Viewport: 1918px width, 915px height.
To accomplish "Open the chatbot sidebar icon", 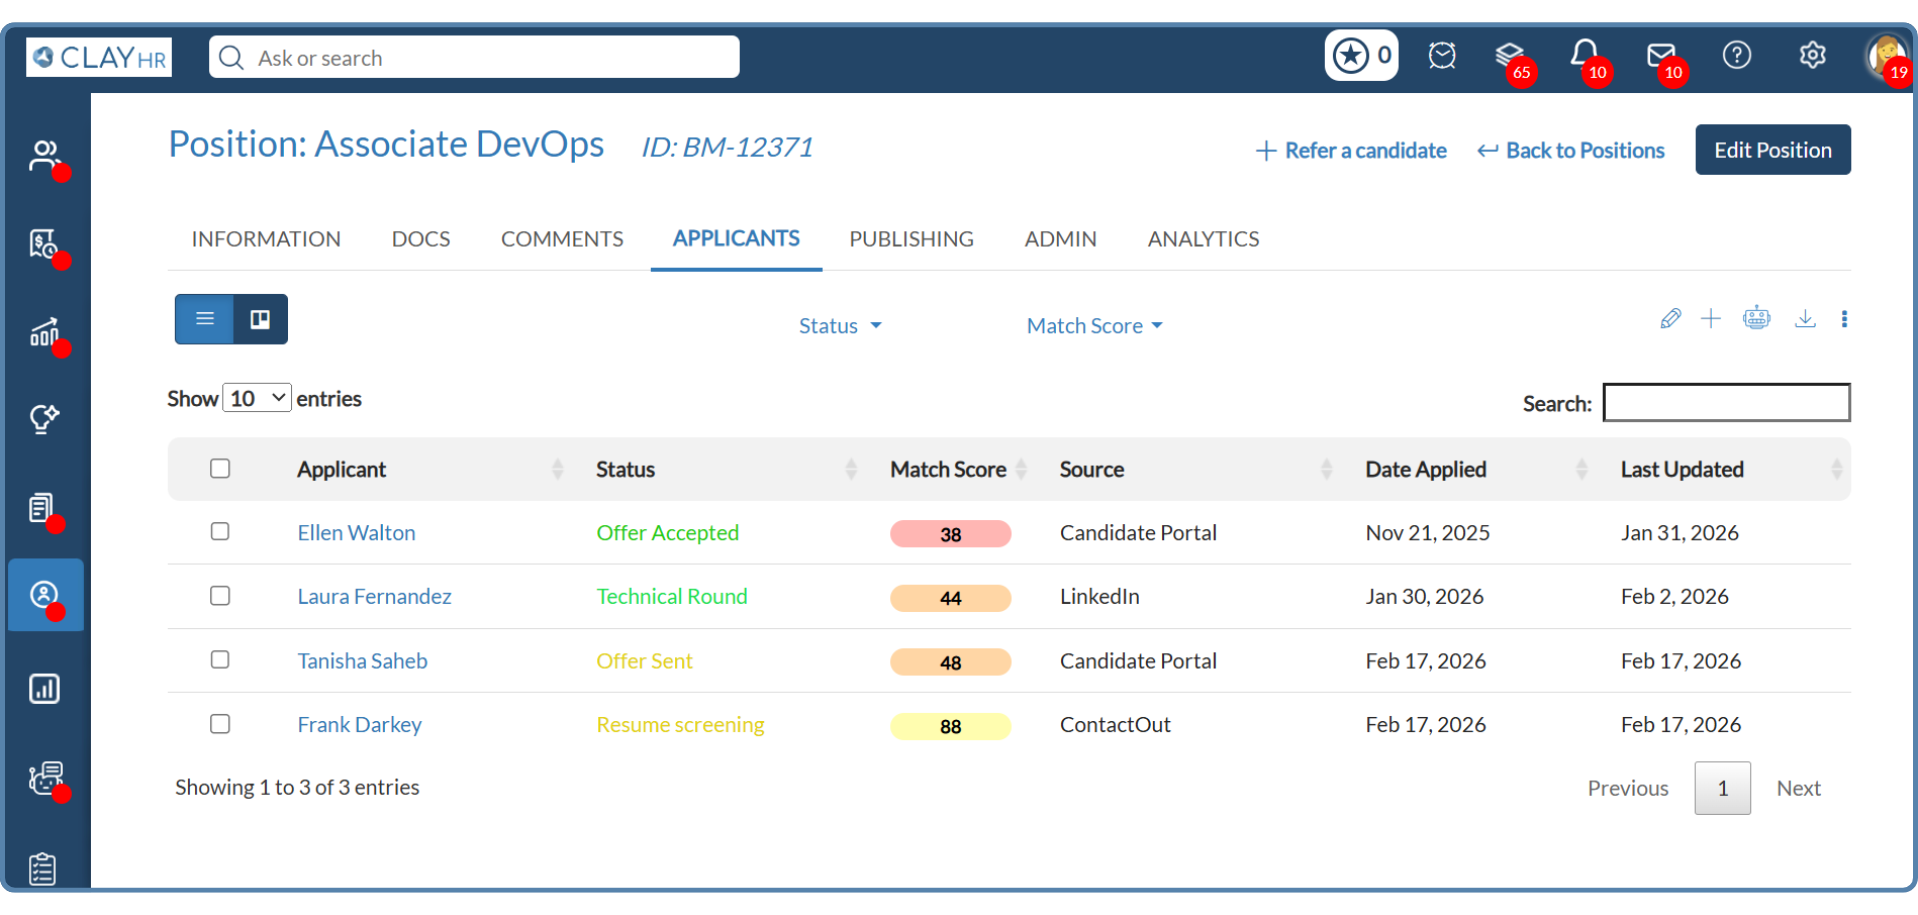I will (x=46, y=777).
